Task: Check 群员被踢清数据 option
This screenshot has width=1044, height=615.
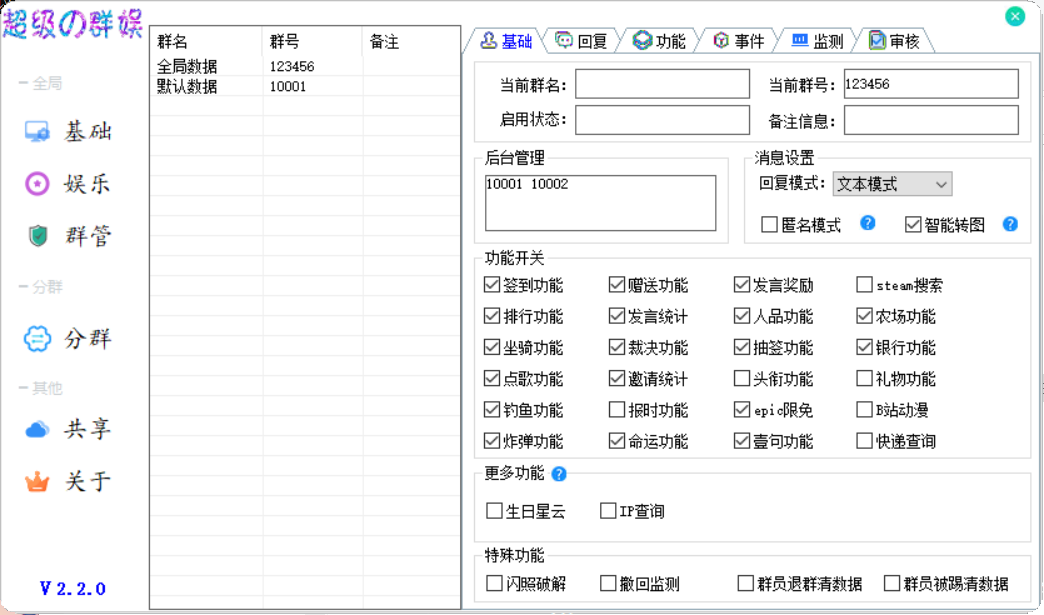Action: point(892,584)
